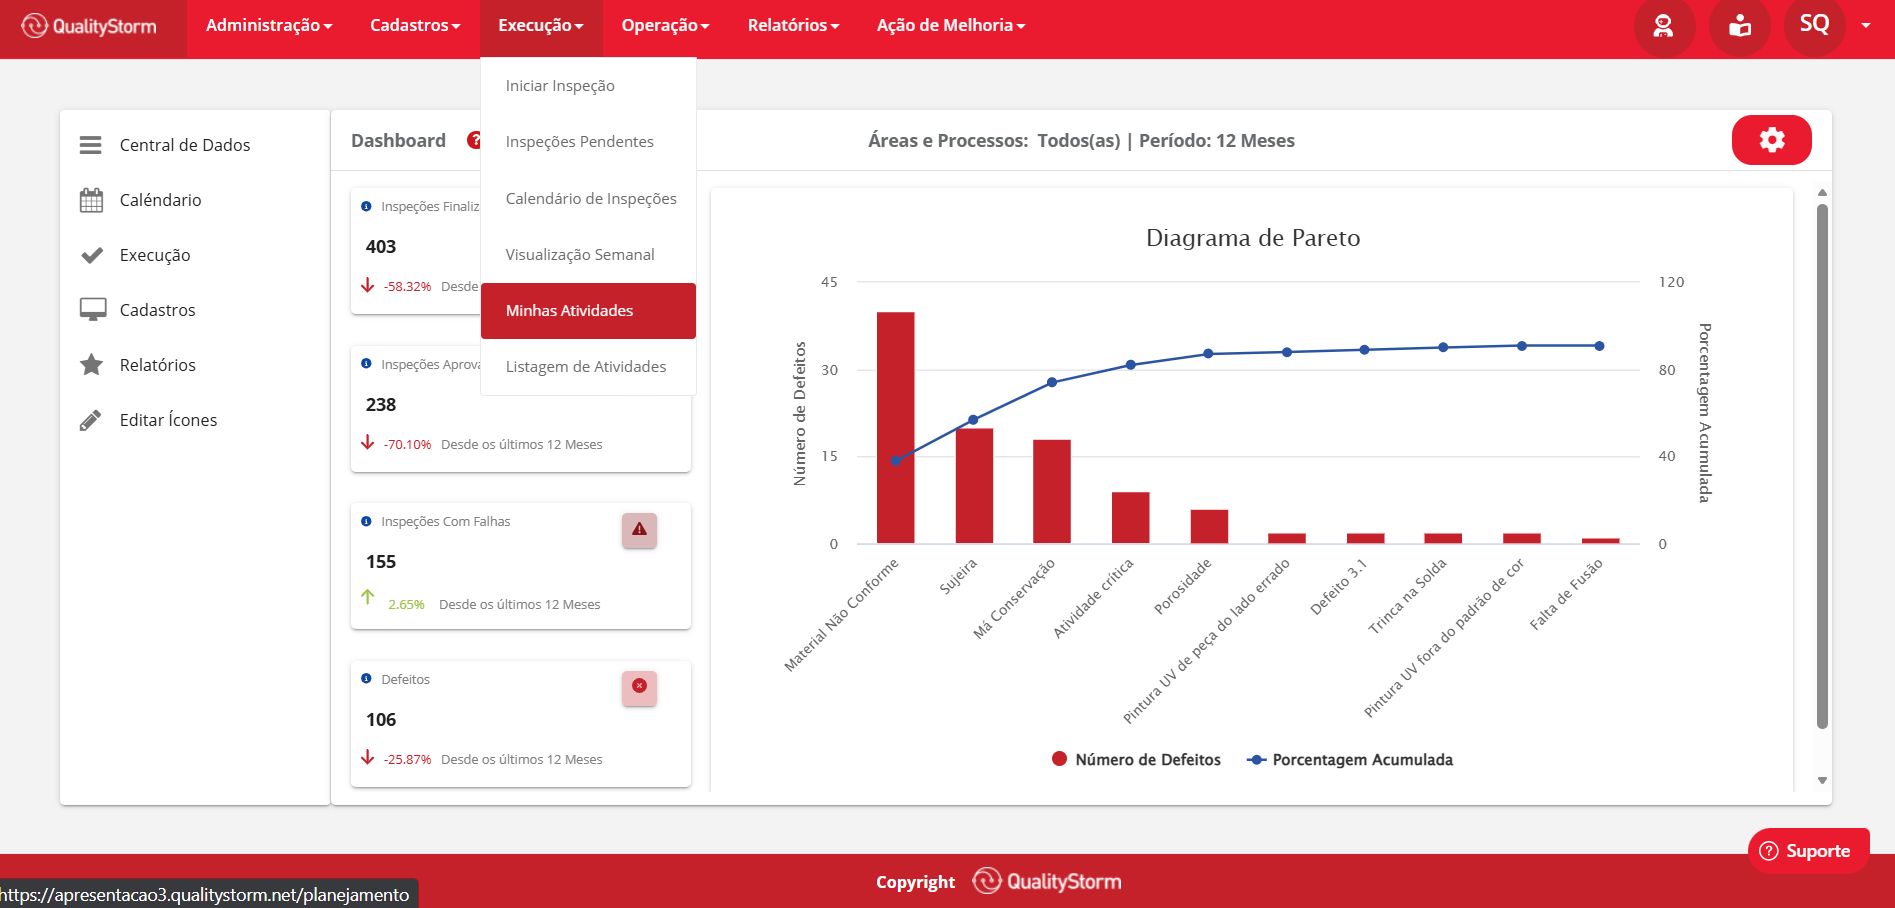Open the Ação de Melhoria dropdown

[951, 26]
